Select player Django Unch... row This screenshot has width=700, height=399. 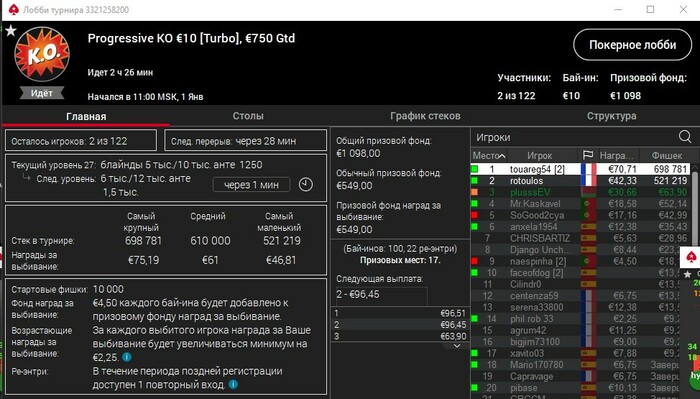pyautogui.click(x=576, y=250)
